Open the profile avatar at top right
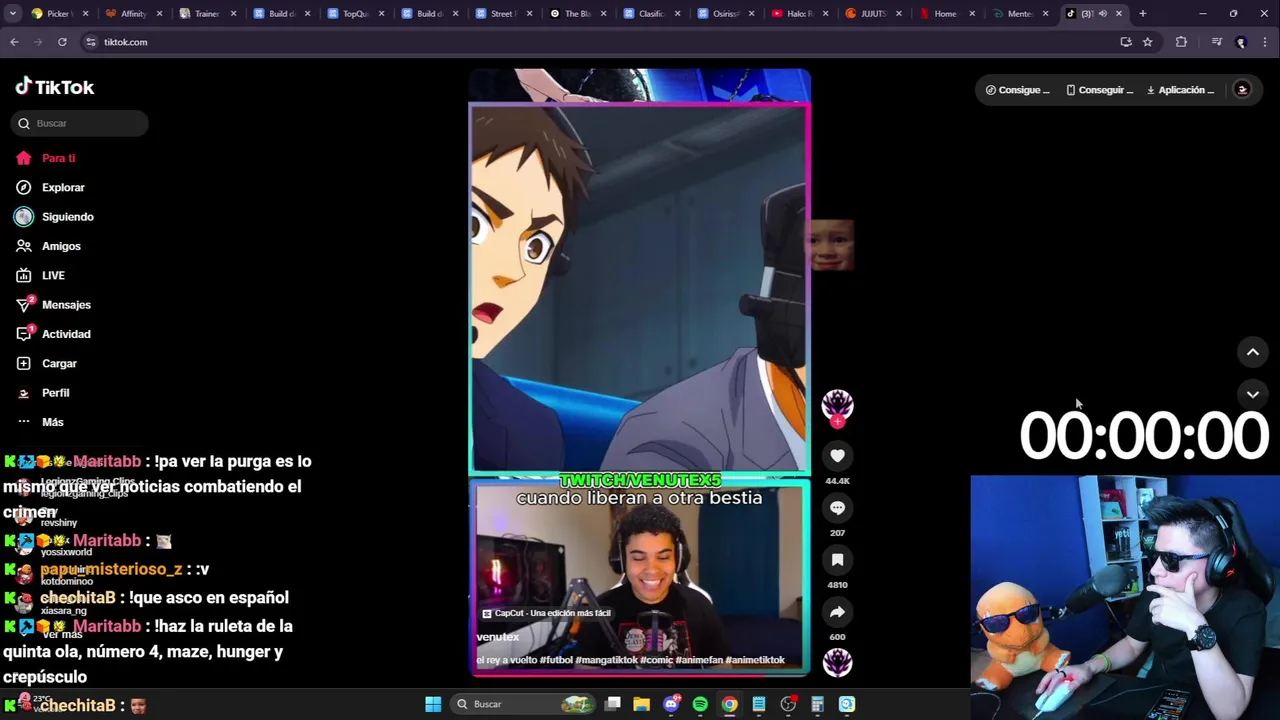The width and height of the screenshot is (1280, 720). tap(1242, 90)
